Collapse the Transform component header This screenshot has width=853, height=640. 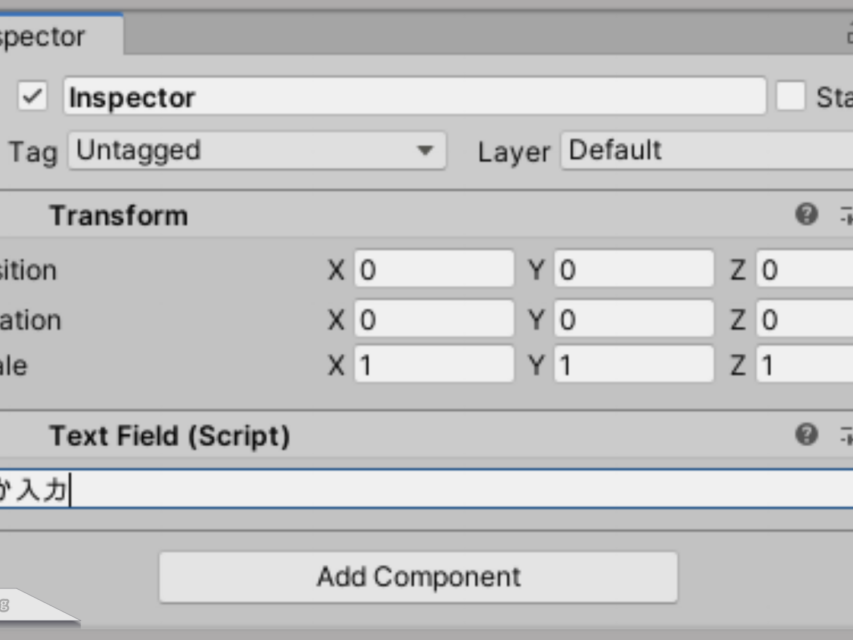click(119, 216)
